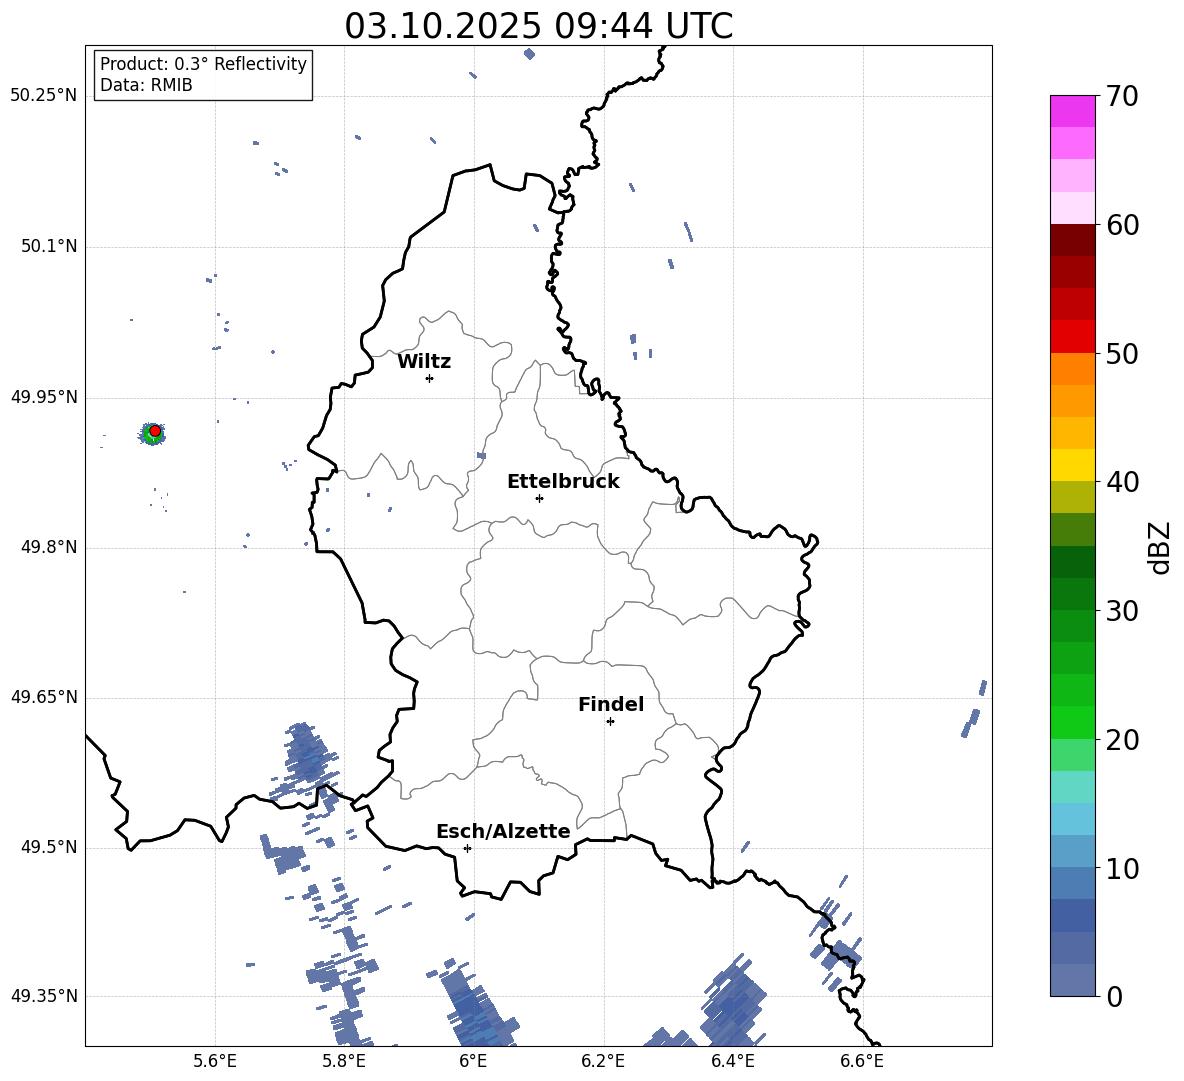Click the 49.65°N latitude label

click(x=44, y=697)
